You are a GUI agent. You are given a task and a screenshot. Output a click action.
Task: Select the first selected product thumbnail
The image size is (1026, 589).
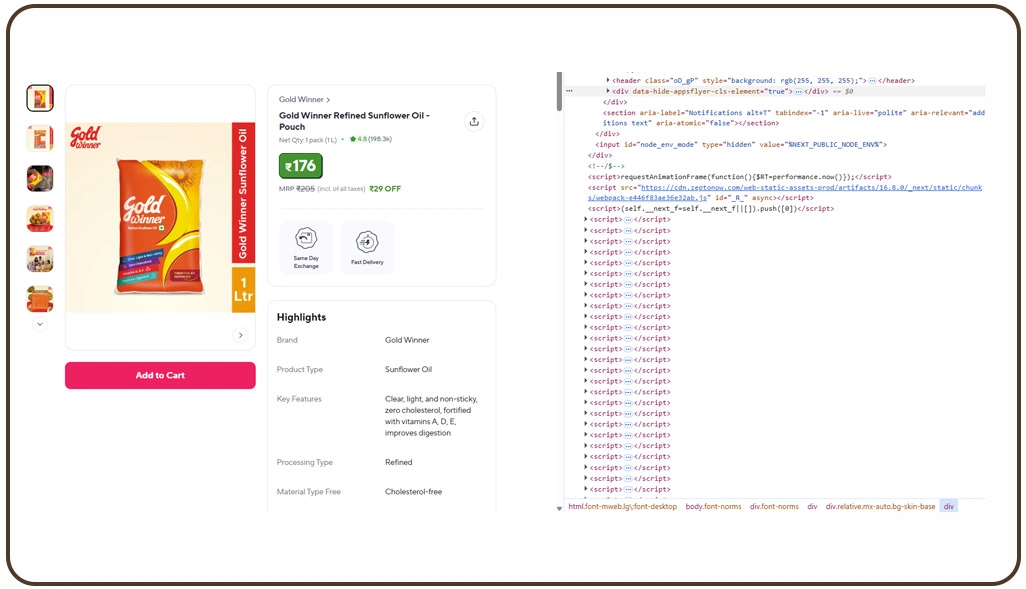40,98
